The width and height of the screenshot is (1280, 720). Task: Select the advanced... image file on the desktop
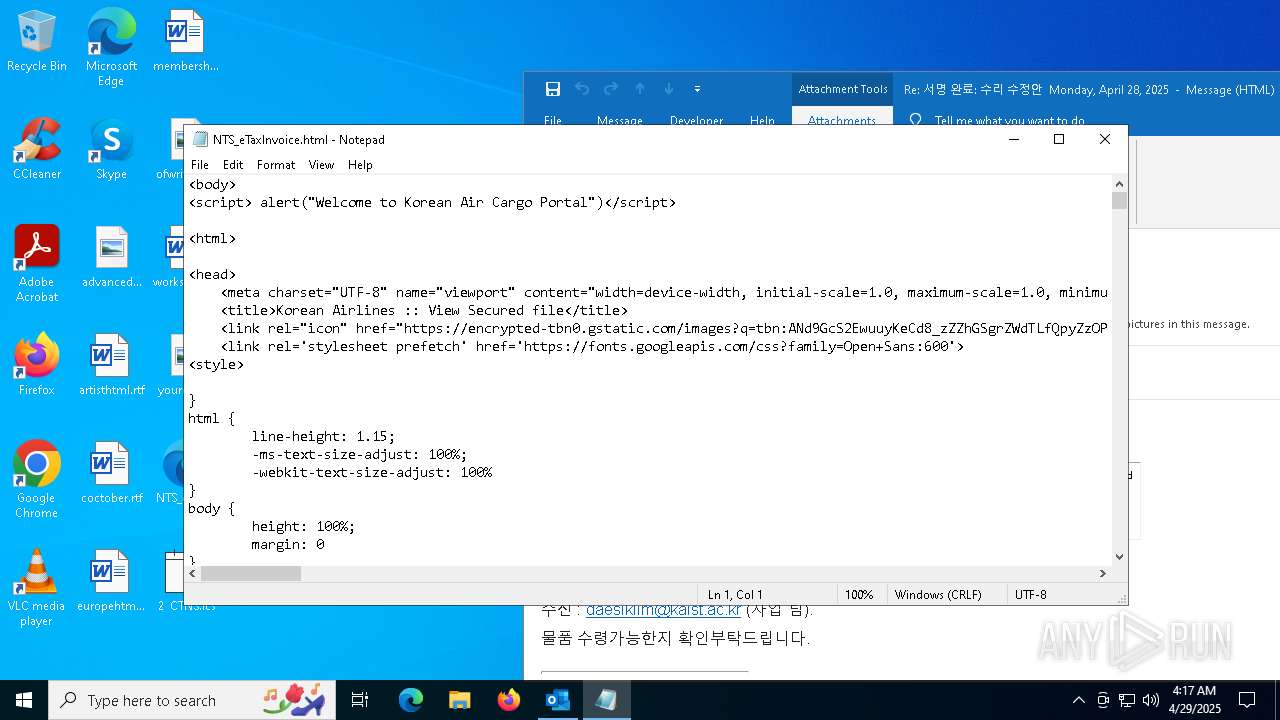tap(111, 257)
